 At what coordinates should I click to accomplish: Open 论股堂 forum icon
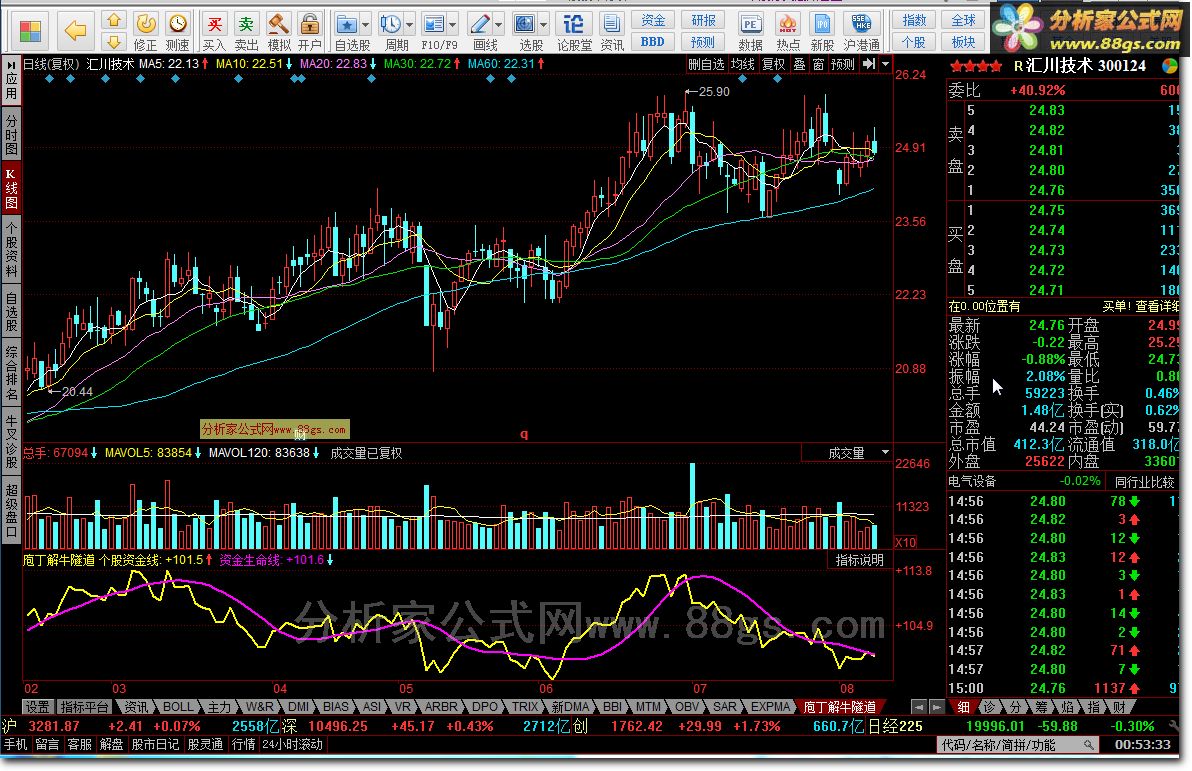point(574,32)
